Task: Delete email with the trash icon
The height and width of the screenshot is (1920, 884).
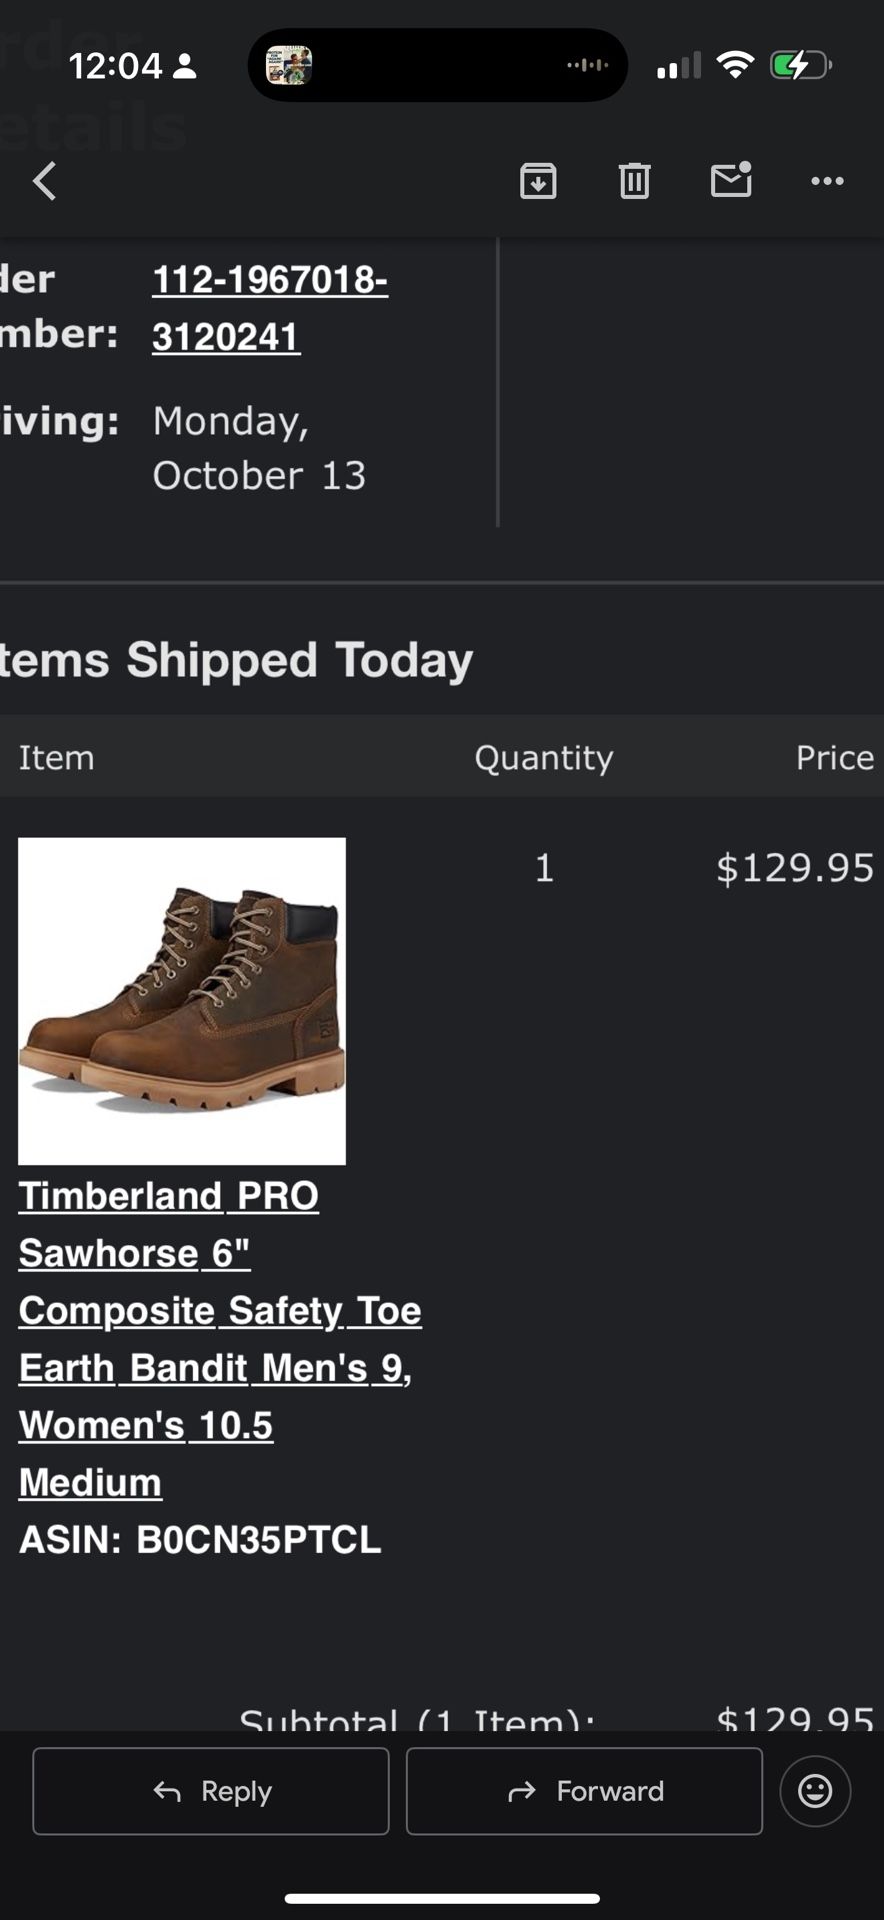Action: tap(634, 181)
